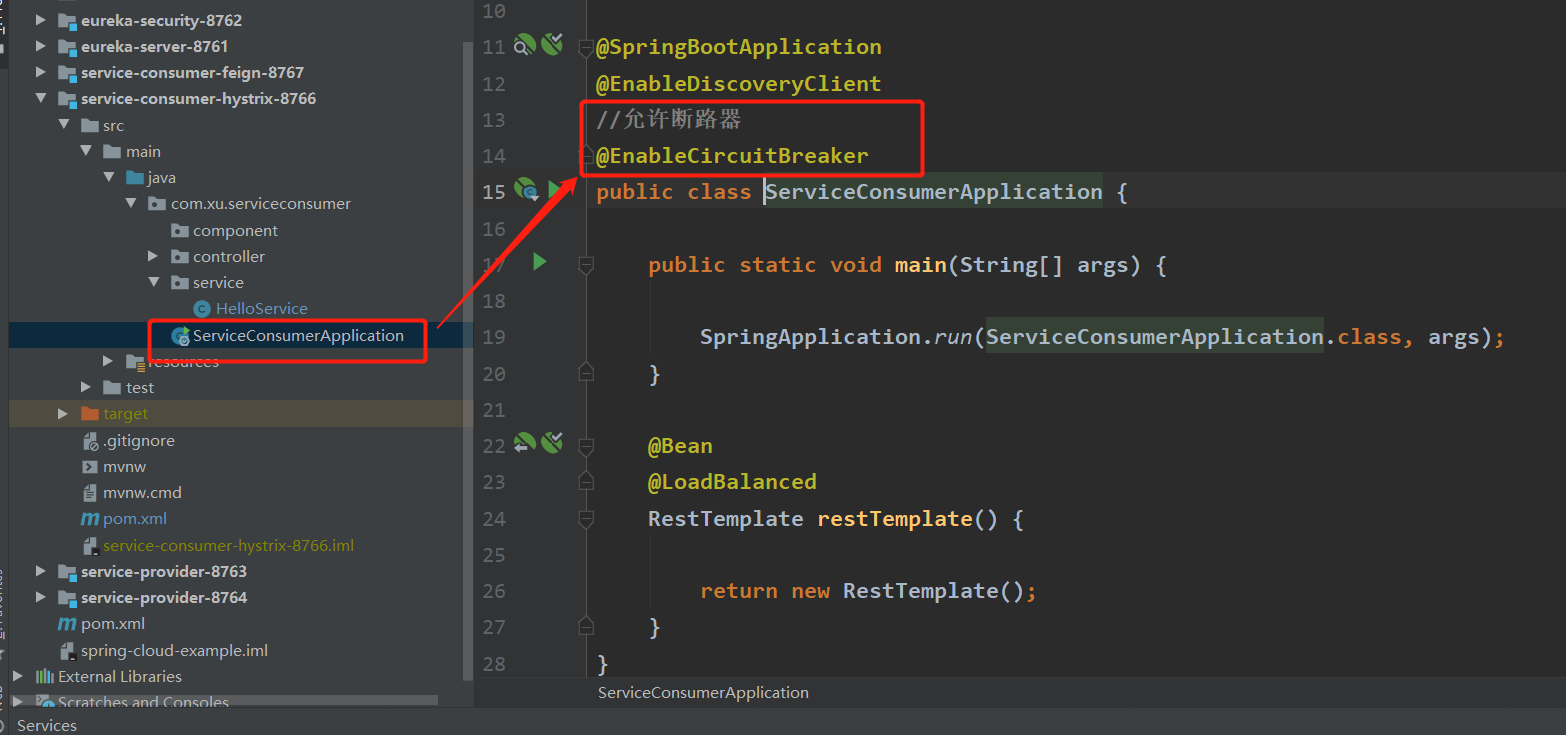Select ServiceConsumerApplication in project tree
The height and width of the screenshot is (735, 1566).
(298, 335)
